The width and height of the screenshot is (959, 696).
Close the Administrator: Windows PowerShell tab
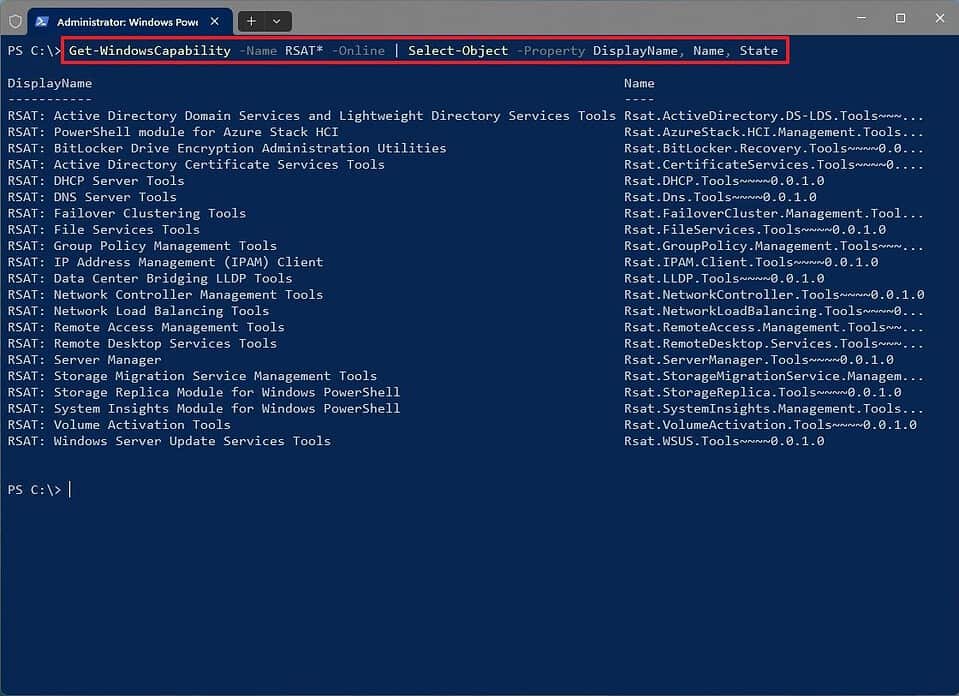point(213,20)
